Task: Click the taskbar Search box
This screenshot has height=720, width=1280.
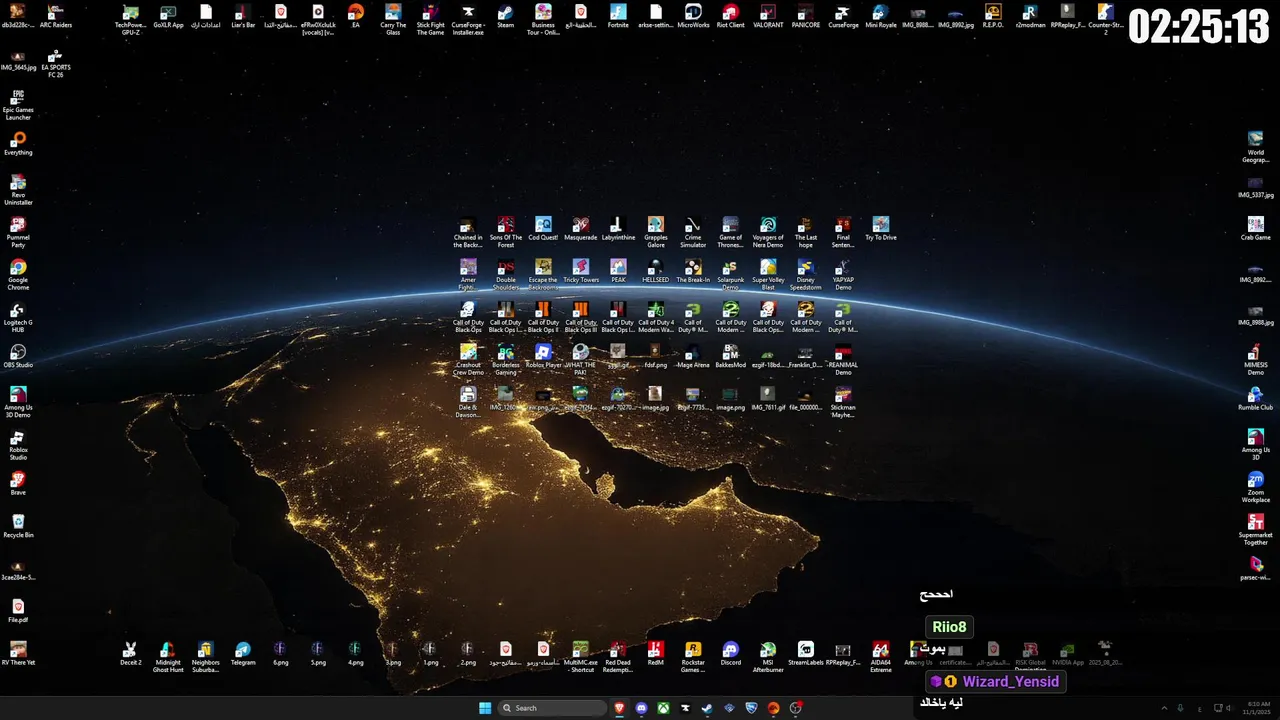Action: point(552,708)
